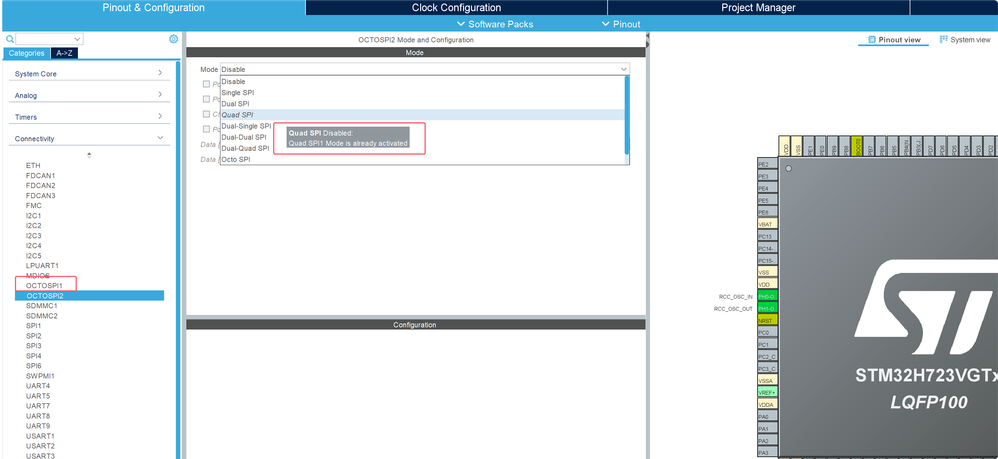The image size is (998, 459).
Task: Click the PH1-O pin on the chip
Action: (x=767, y=309)
